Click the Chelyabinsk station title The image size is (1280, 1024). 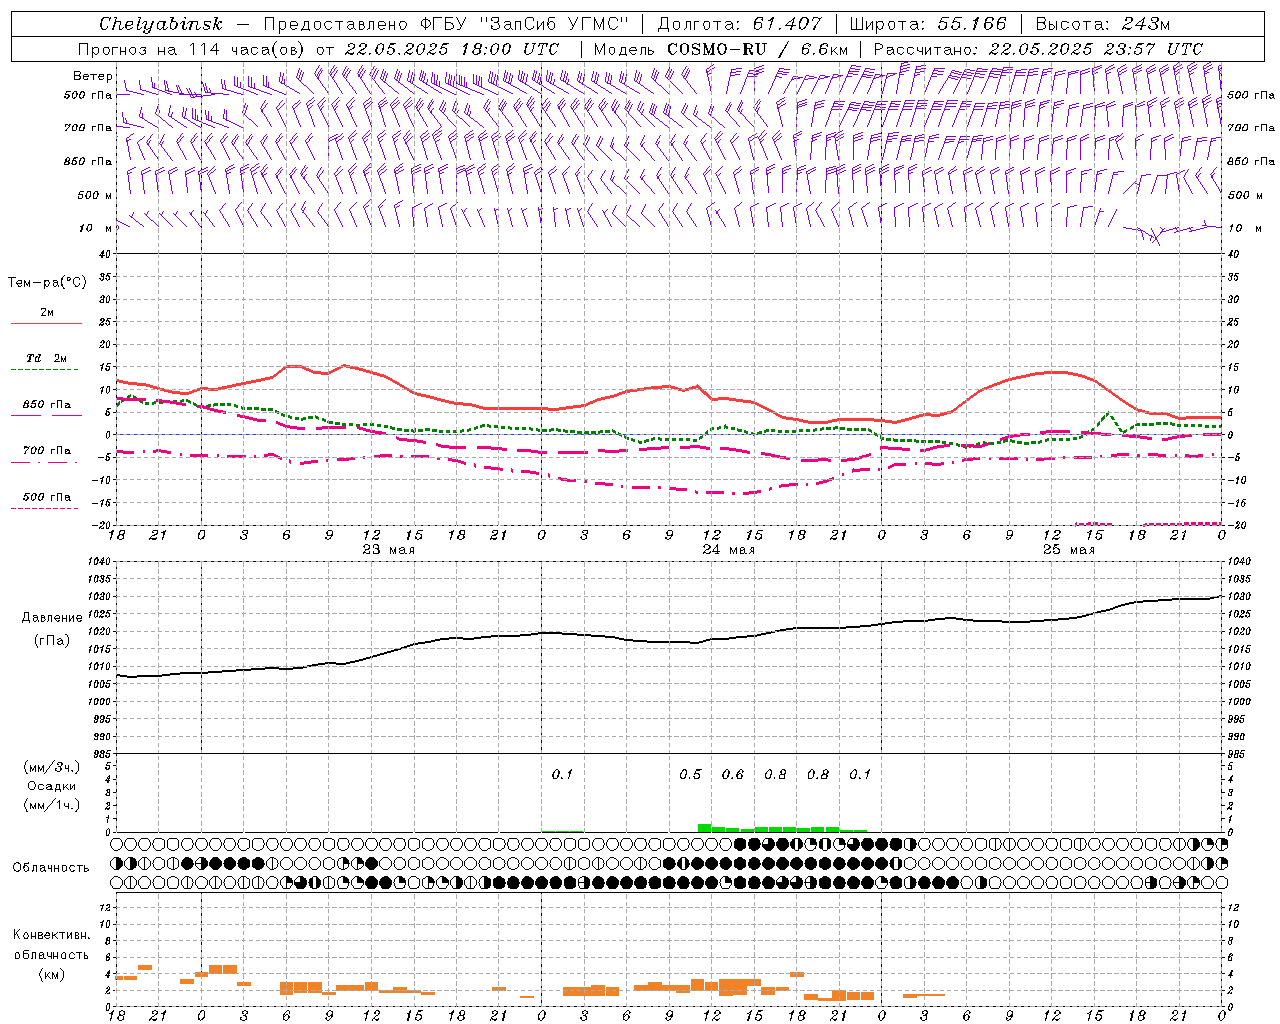click(160, 24)
